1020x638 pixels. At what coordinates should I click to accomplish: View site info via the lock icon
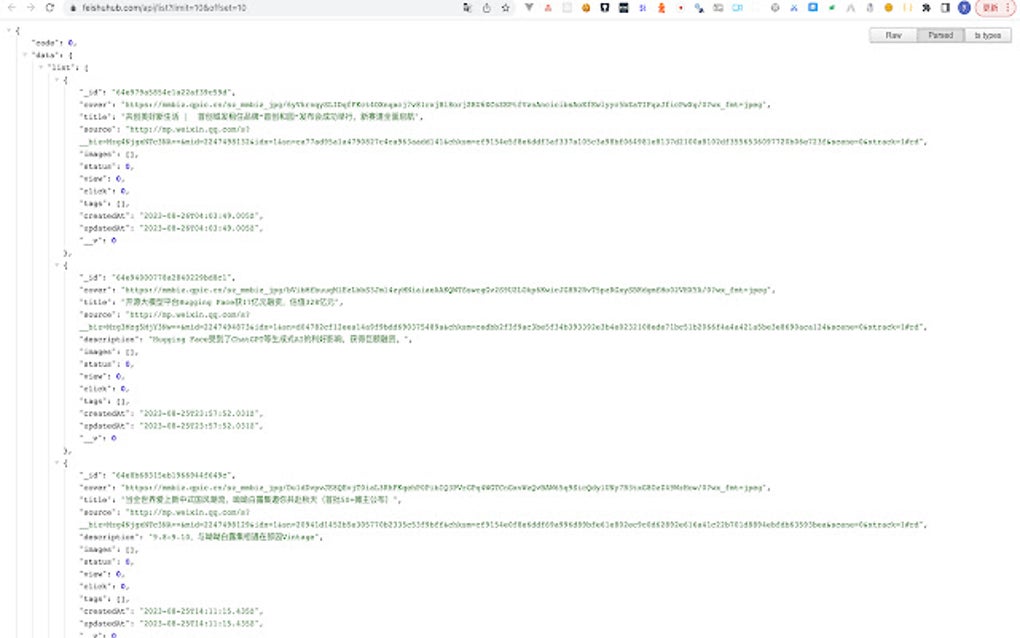pos(73,8)
